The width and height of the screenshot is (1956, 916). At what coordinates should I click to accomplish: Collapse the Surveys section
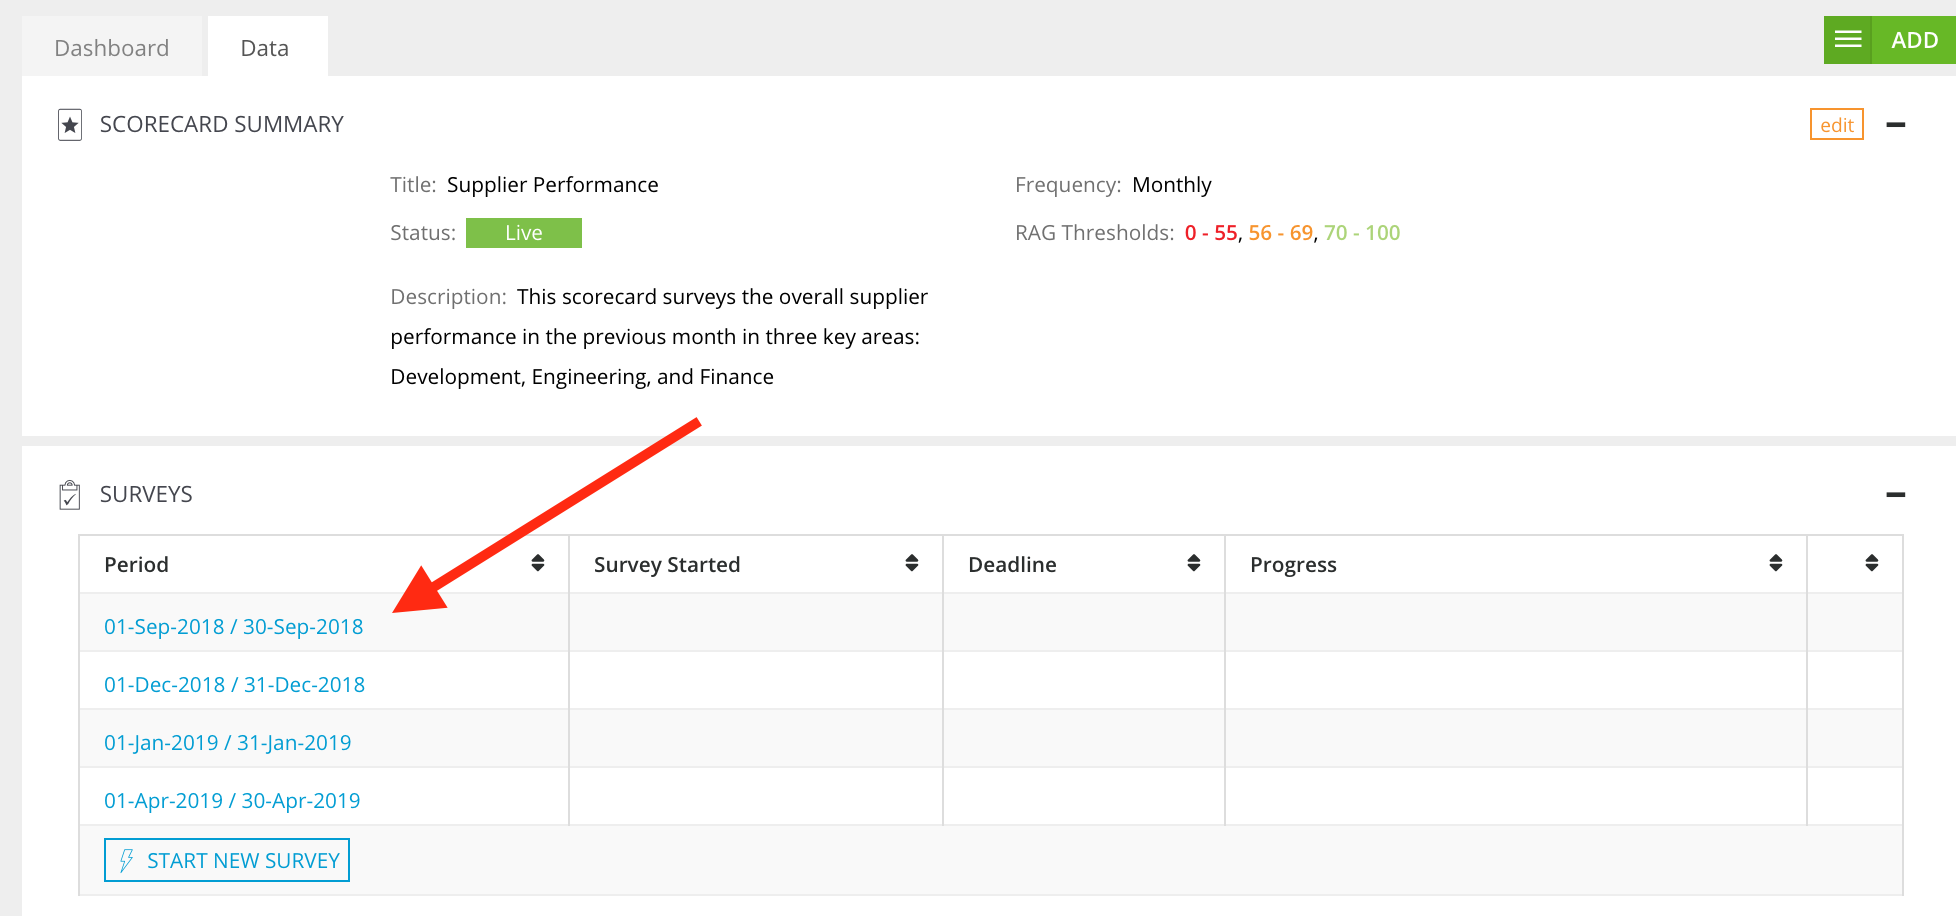tap(1895, 495)
